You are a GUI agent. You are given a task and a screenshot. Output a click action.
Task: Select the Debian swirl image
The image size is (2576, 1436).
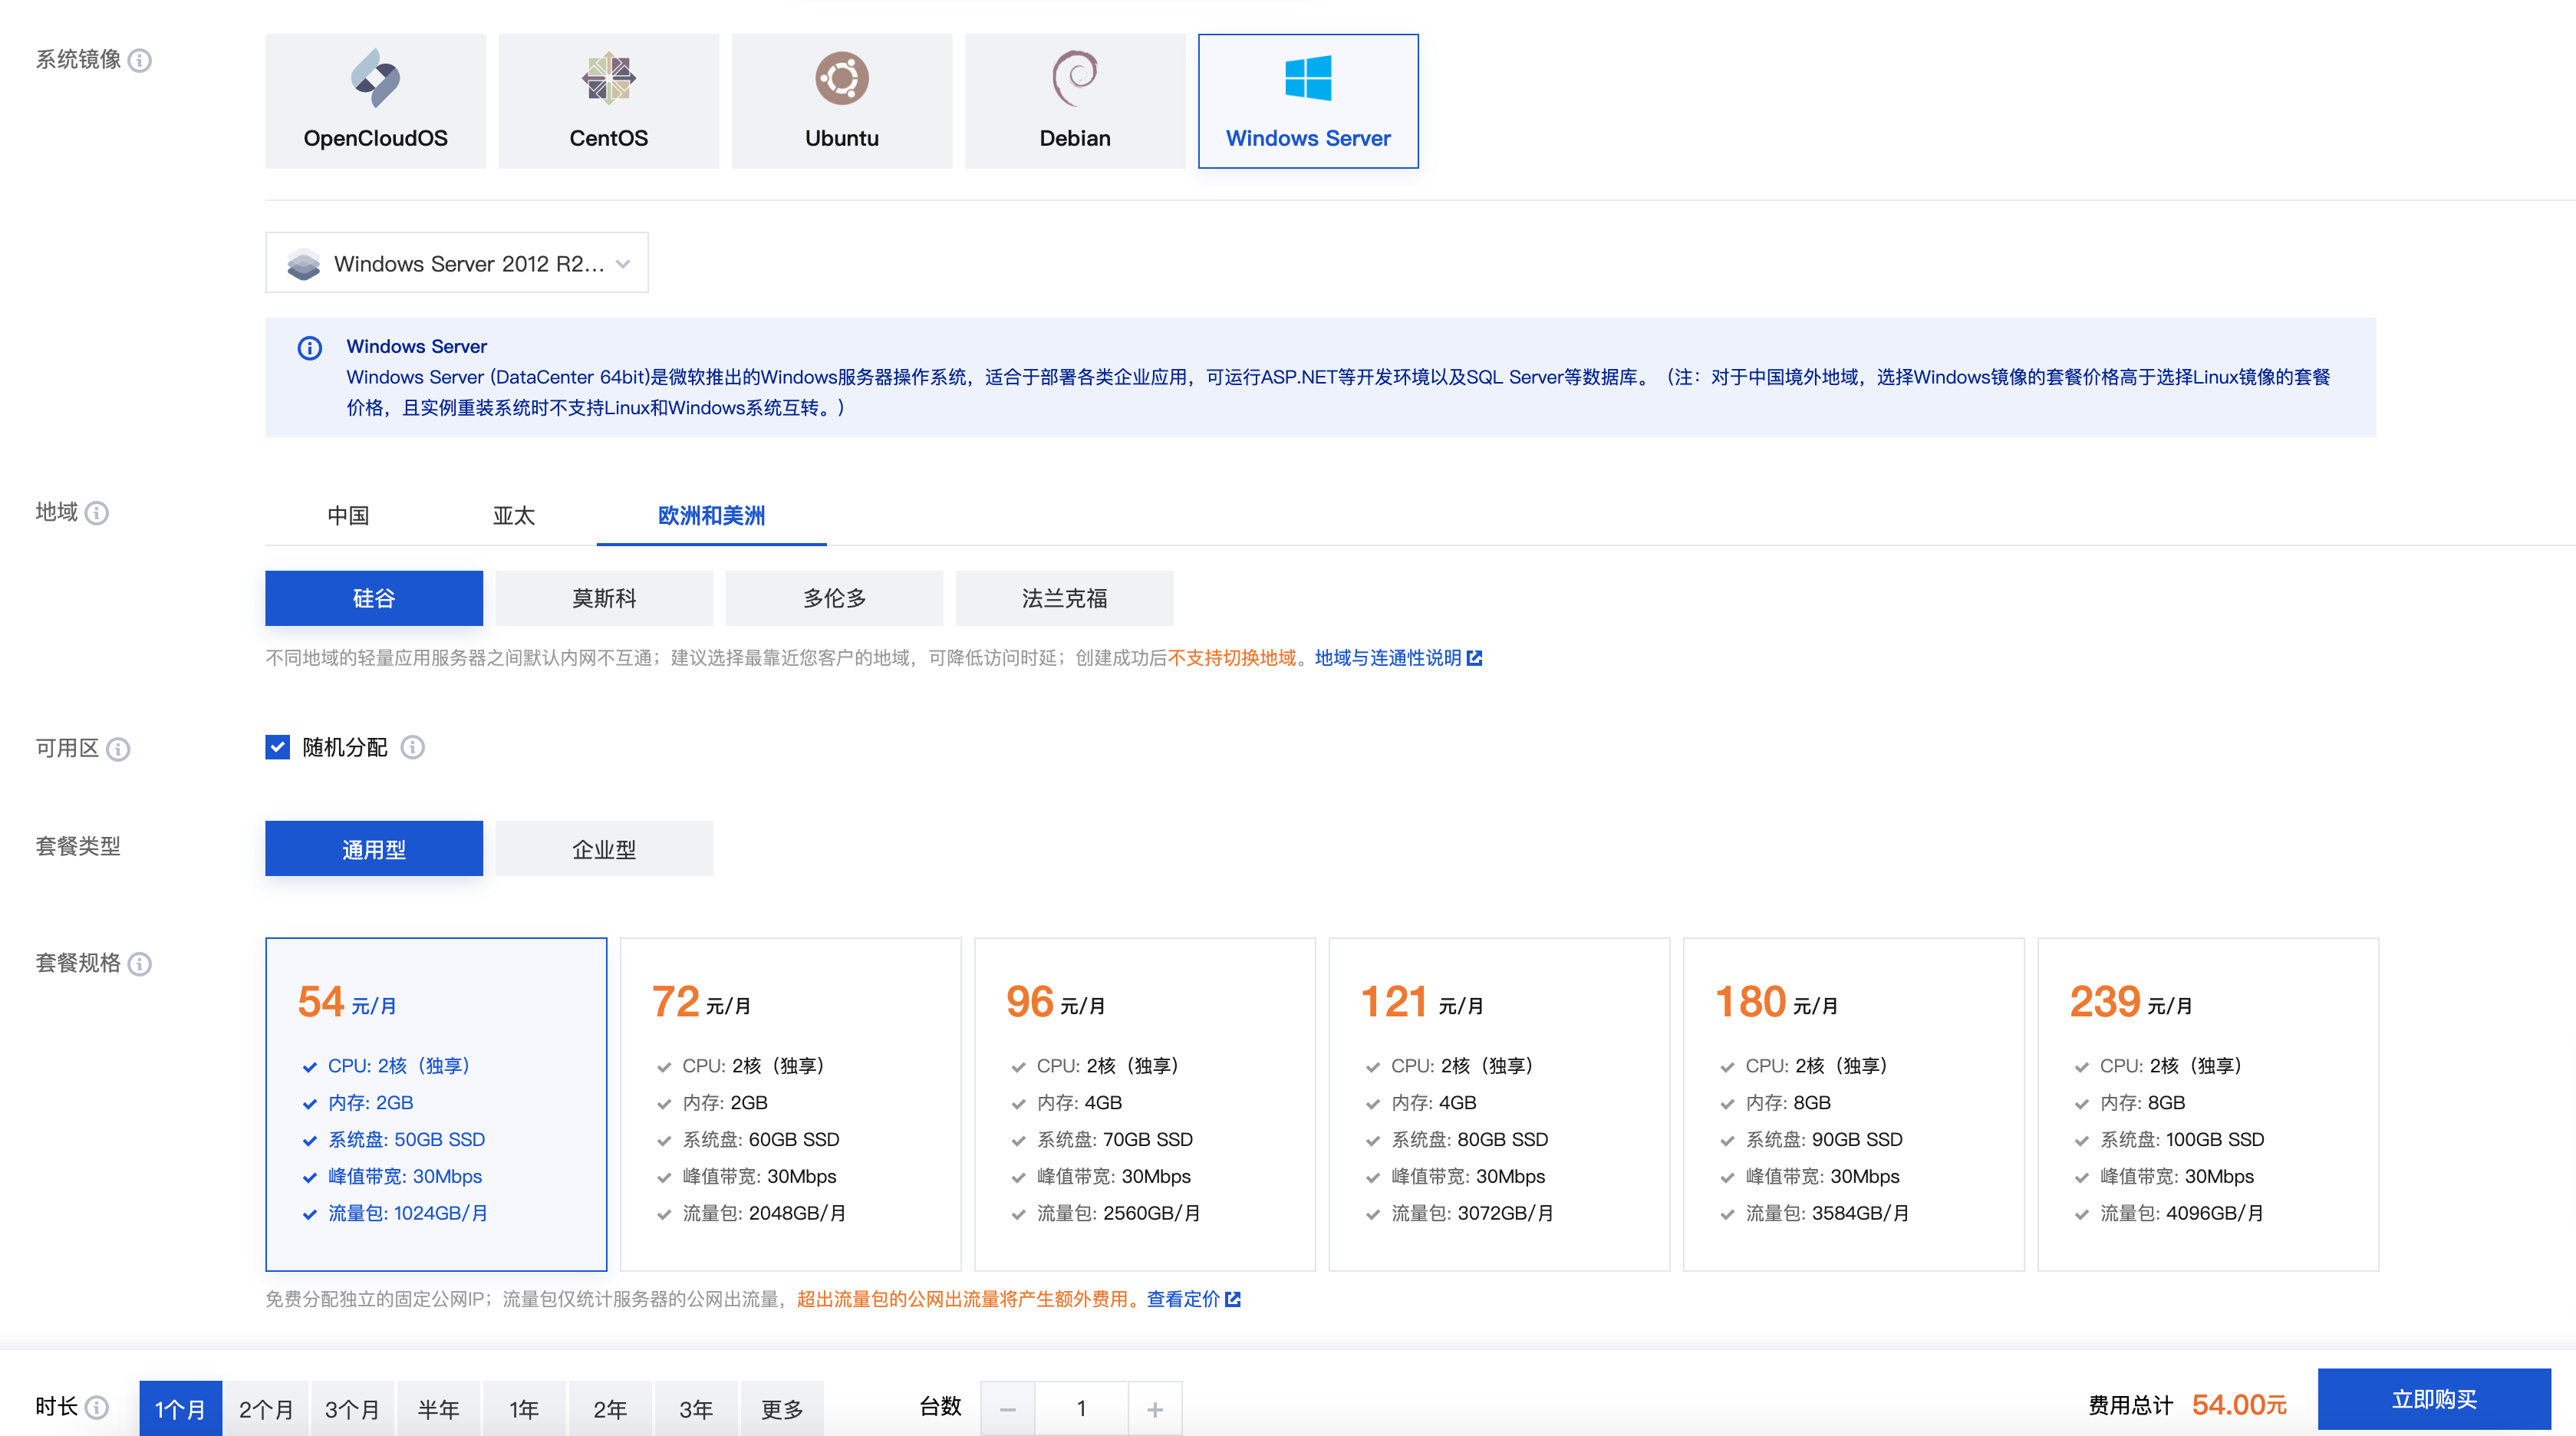1074,101
